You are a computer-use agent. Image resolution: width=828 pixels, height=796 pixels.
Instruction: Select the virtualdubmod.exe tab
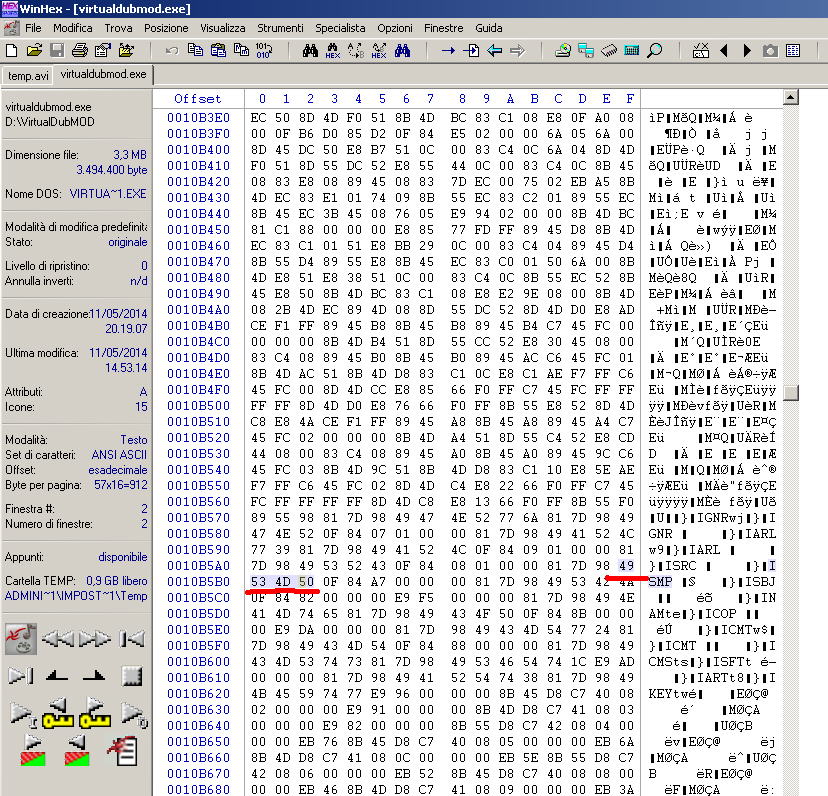pos(104,74)
